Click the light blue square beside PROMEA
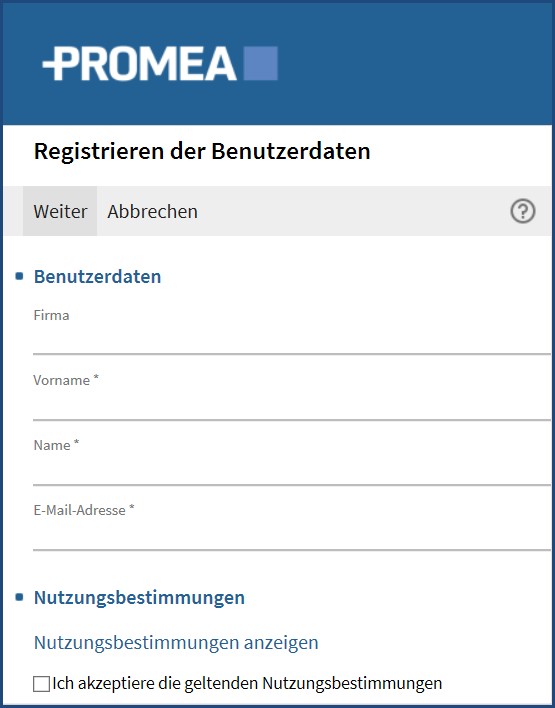This screenshot has width=555, height=708. pos(261,63)
